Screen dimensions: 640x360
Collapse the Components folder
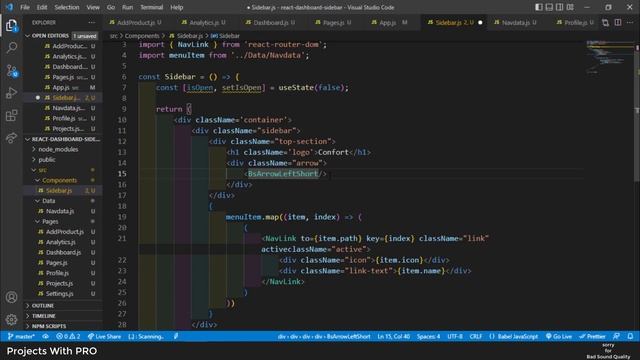click(x=59, y=180)
